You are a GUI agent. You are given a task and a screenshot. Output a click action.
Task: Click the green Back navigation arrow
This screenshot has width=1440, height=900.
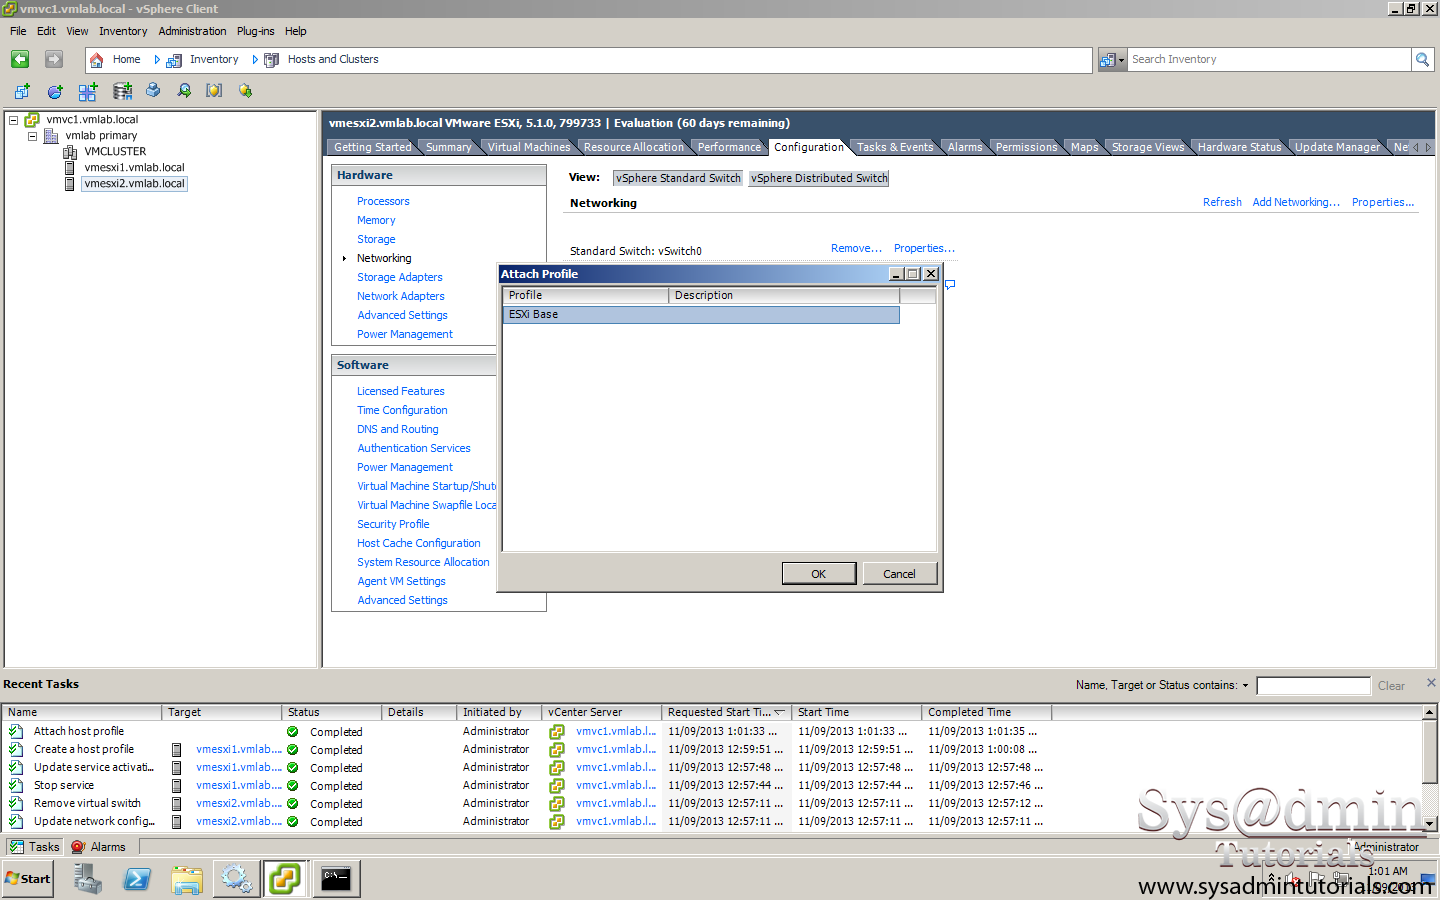20,59
